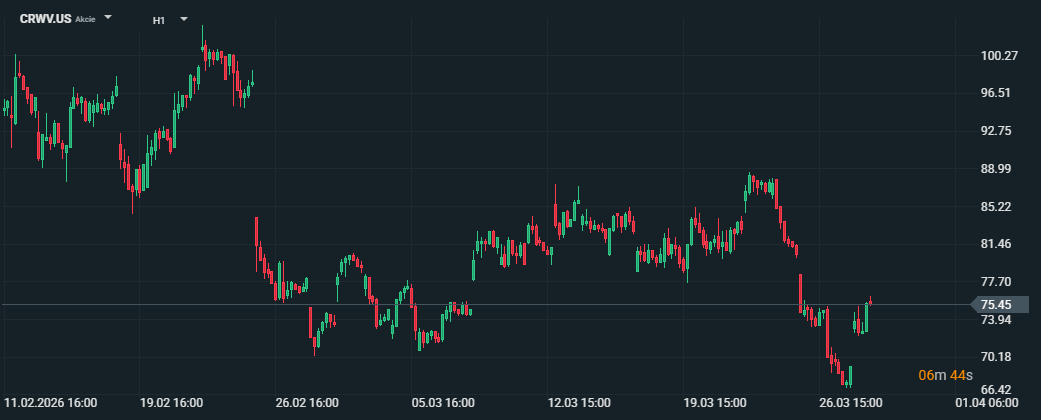Click the 06m 44s candle countdown timer
Image resolution: width=1041 pixels, height=420 pixels.
click(946, 375)
